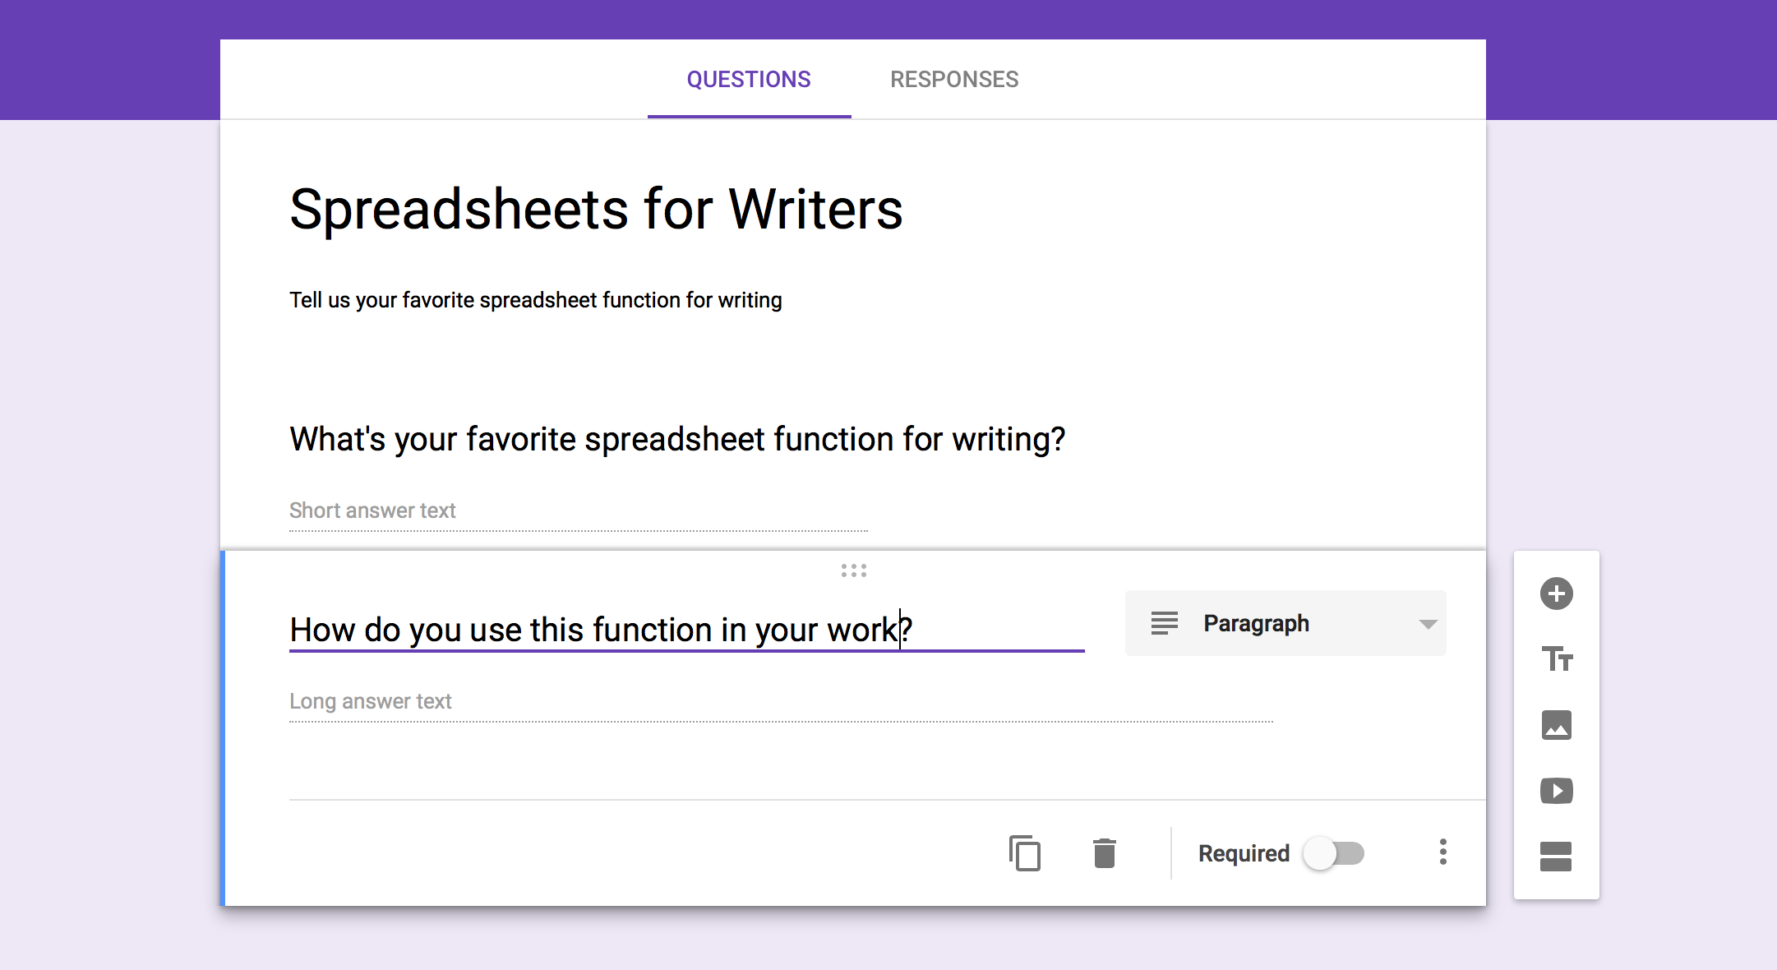
Task: Edit the form description text
Action: click(535, 299)
